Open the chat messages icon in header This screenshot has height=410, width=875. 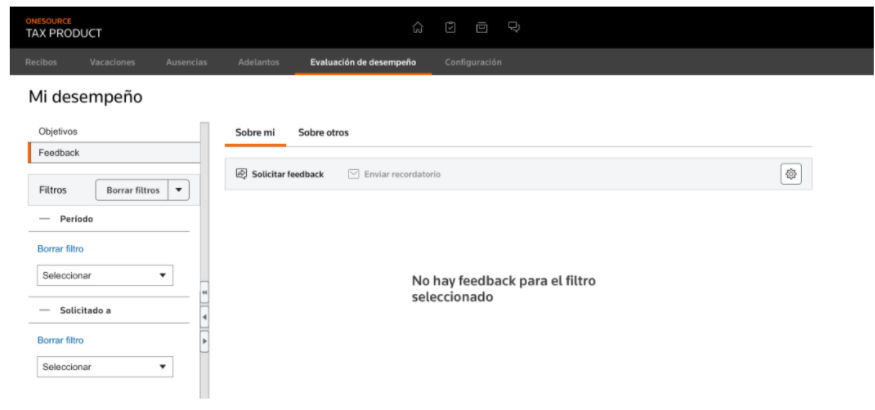pyautogui.click(x=514, y=27)
